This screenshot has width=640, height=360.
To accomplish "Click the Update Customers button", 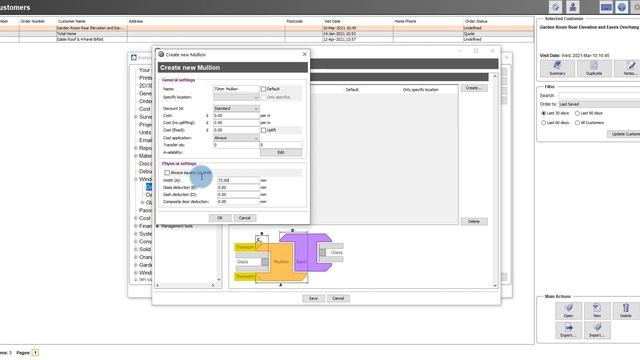I will tap(624, 134).
